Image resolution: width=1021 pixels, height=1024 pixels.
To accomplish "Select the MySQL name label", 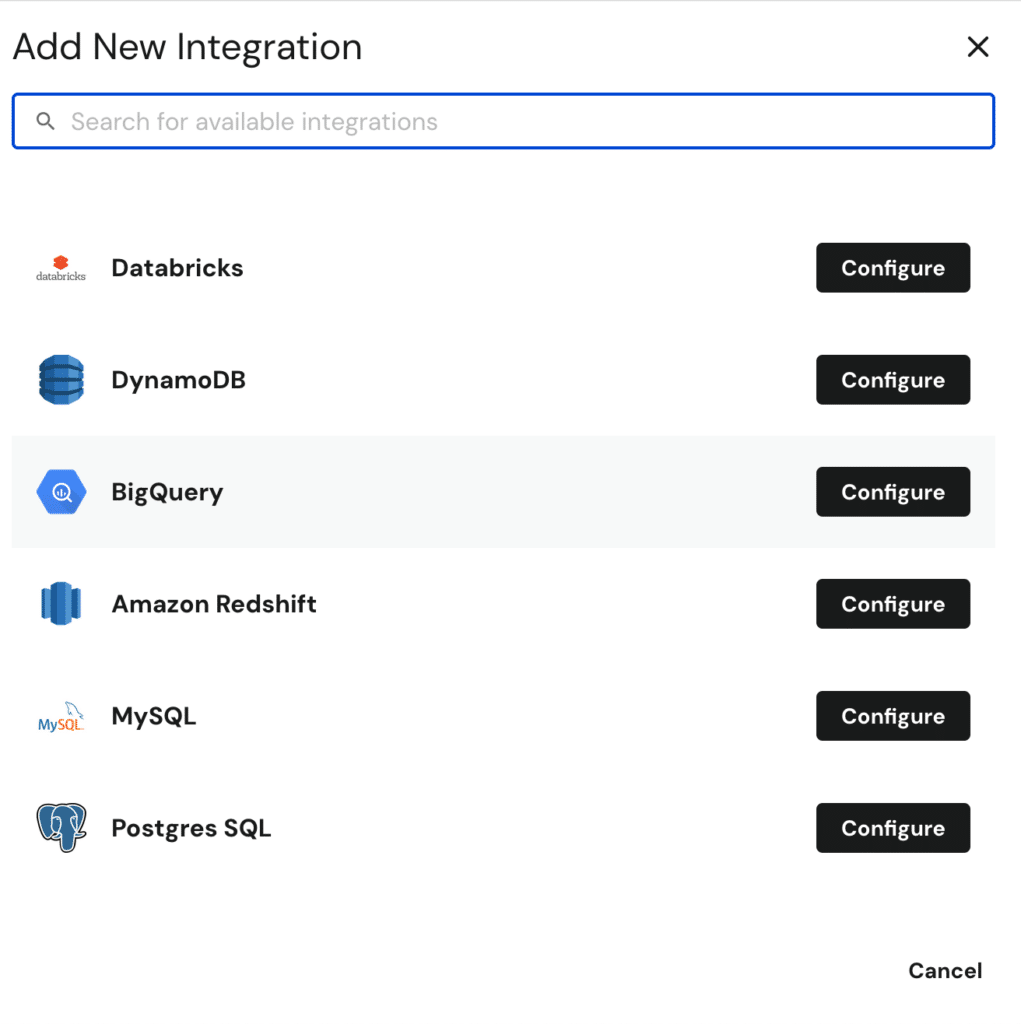I will tap(154, 716).
